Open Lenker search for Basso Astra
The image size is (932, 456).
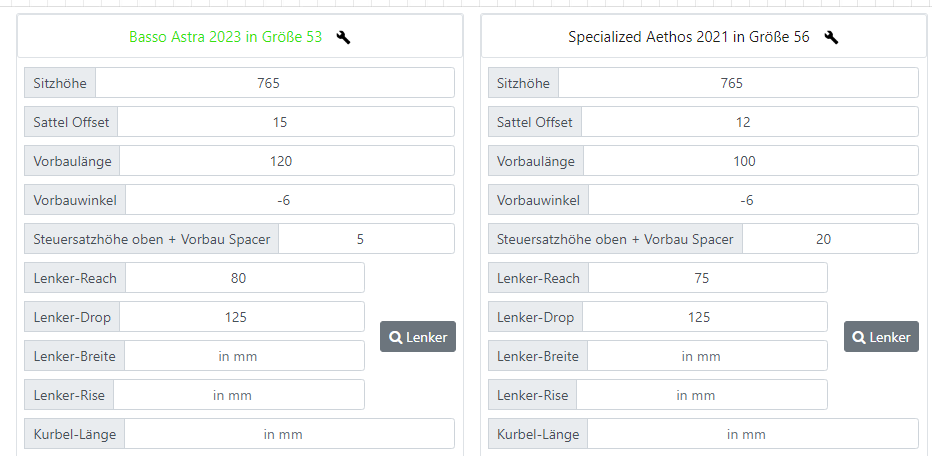(x=418, y=337)
